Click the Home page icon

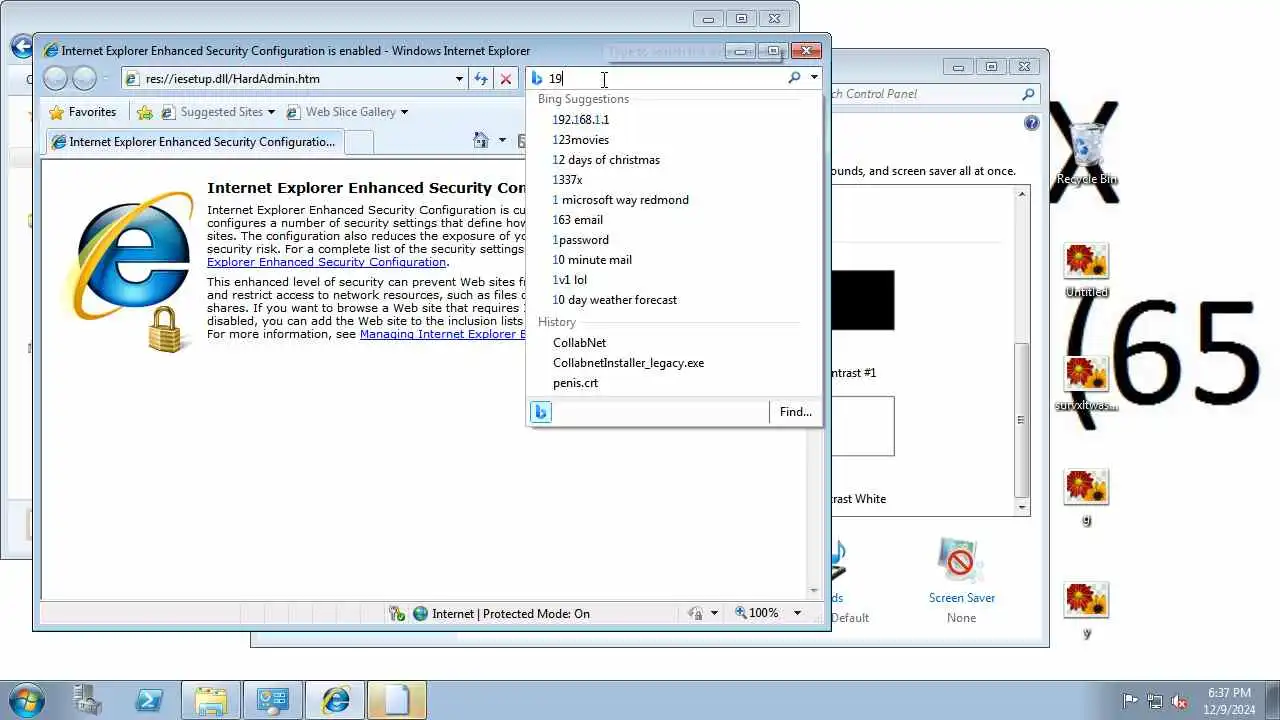(481, 140)
